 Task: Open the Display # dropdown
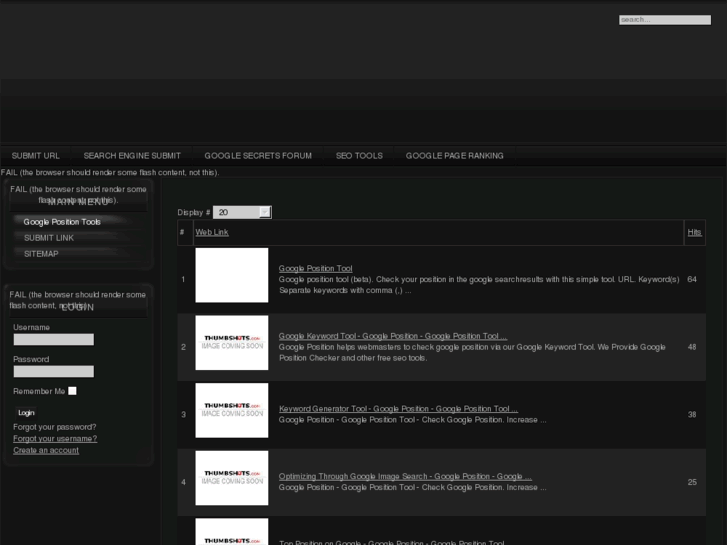point(242,212)
